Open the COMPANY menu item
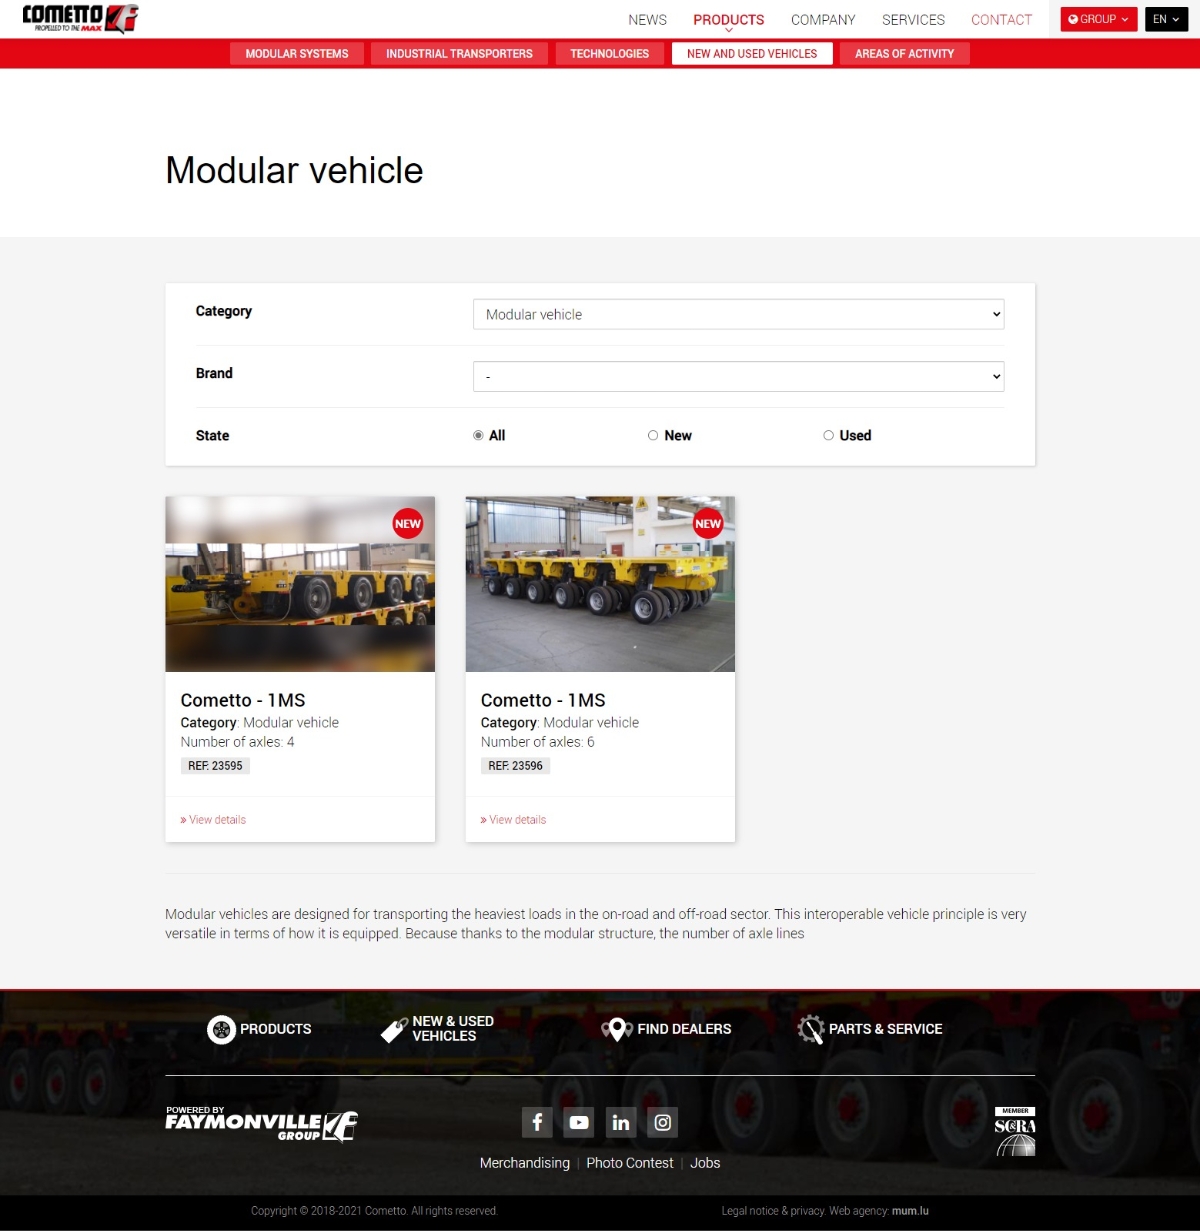This screenshot has height=1231, width=1200. click(x=823, y=20)
